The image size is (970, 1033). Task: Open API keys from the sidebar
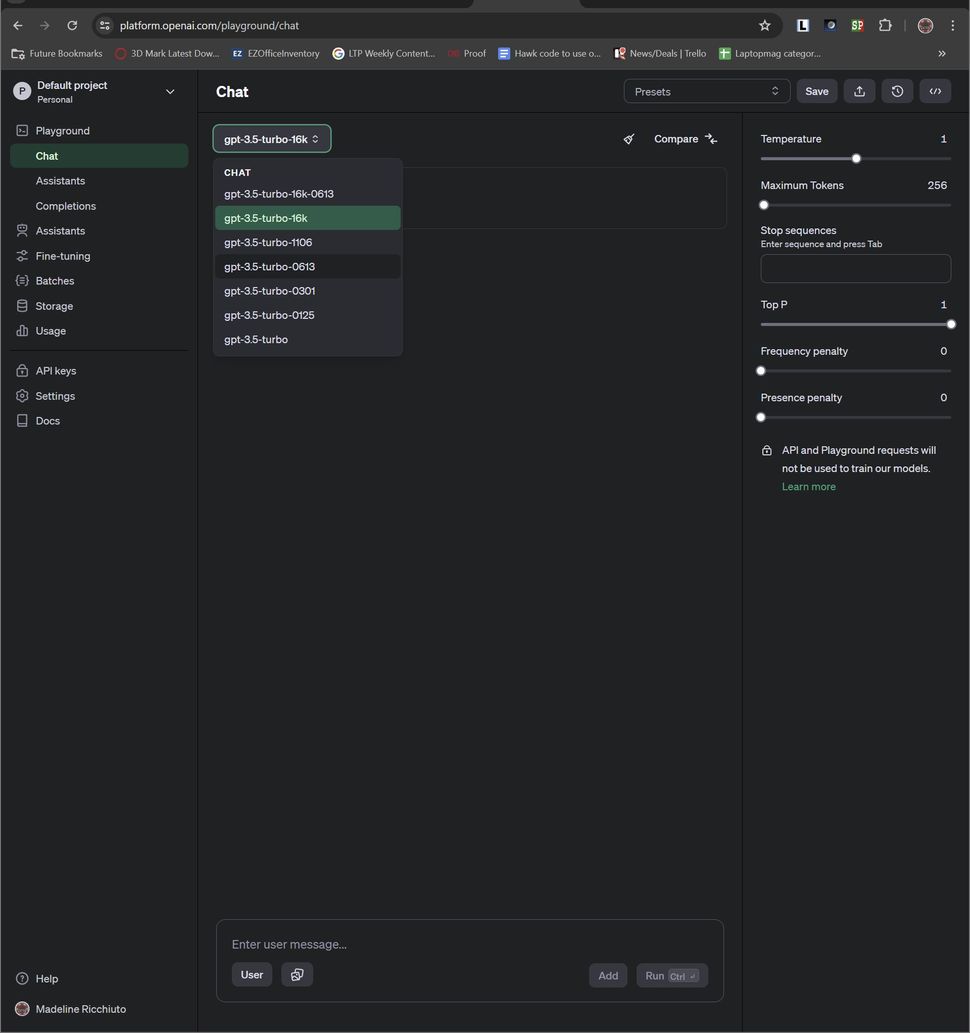point(55,370)
